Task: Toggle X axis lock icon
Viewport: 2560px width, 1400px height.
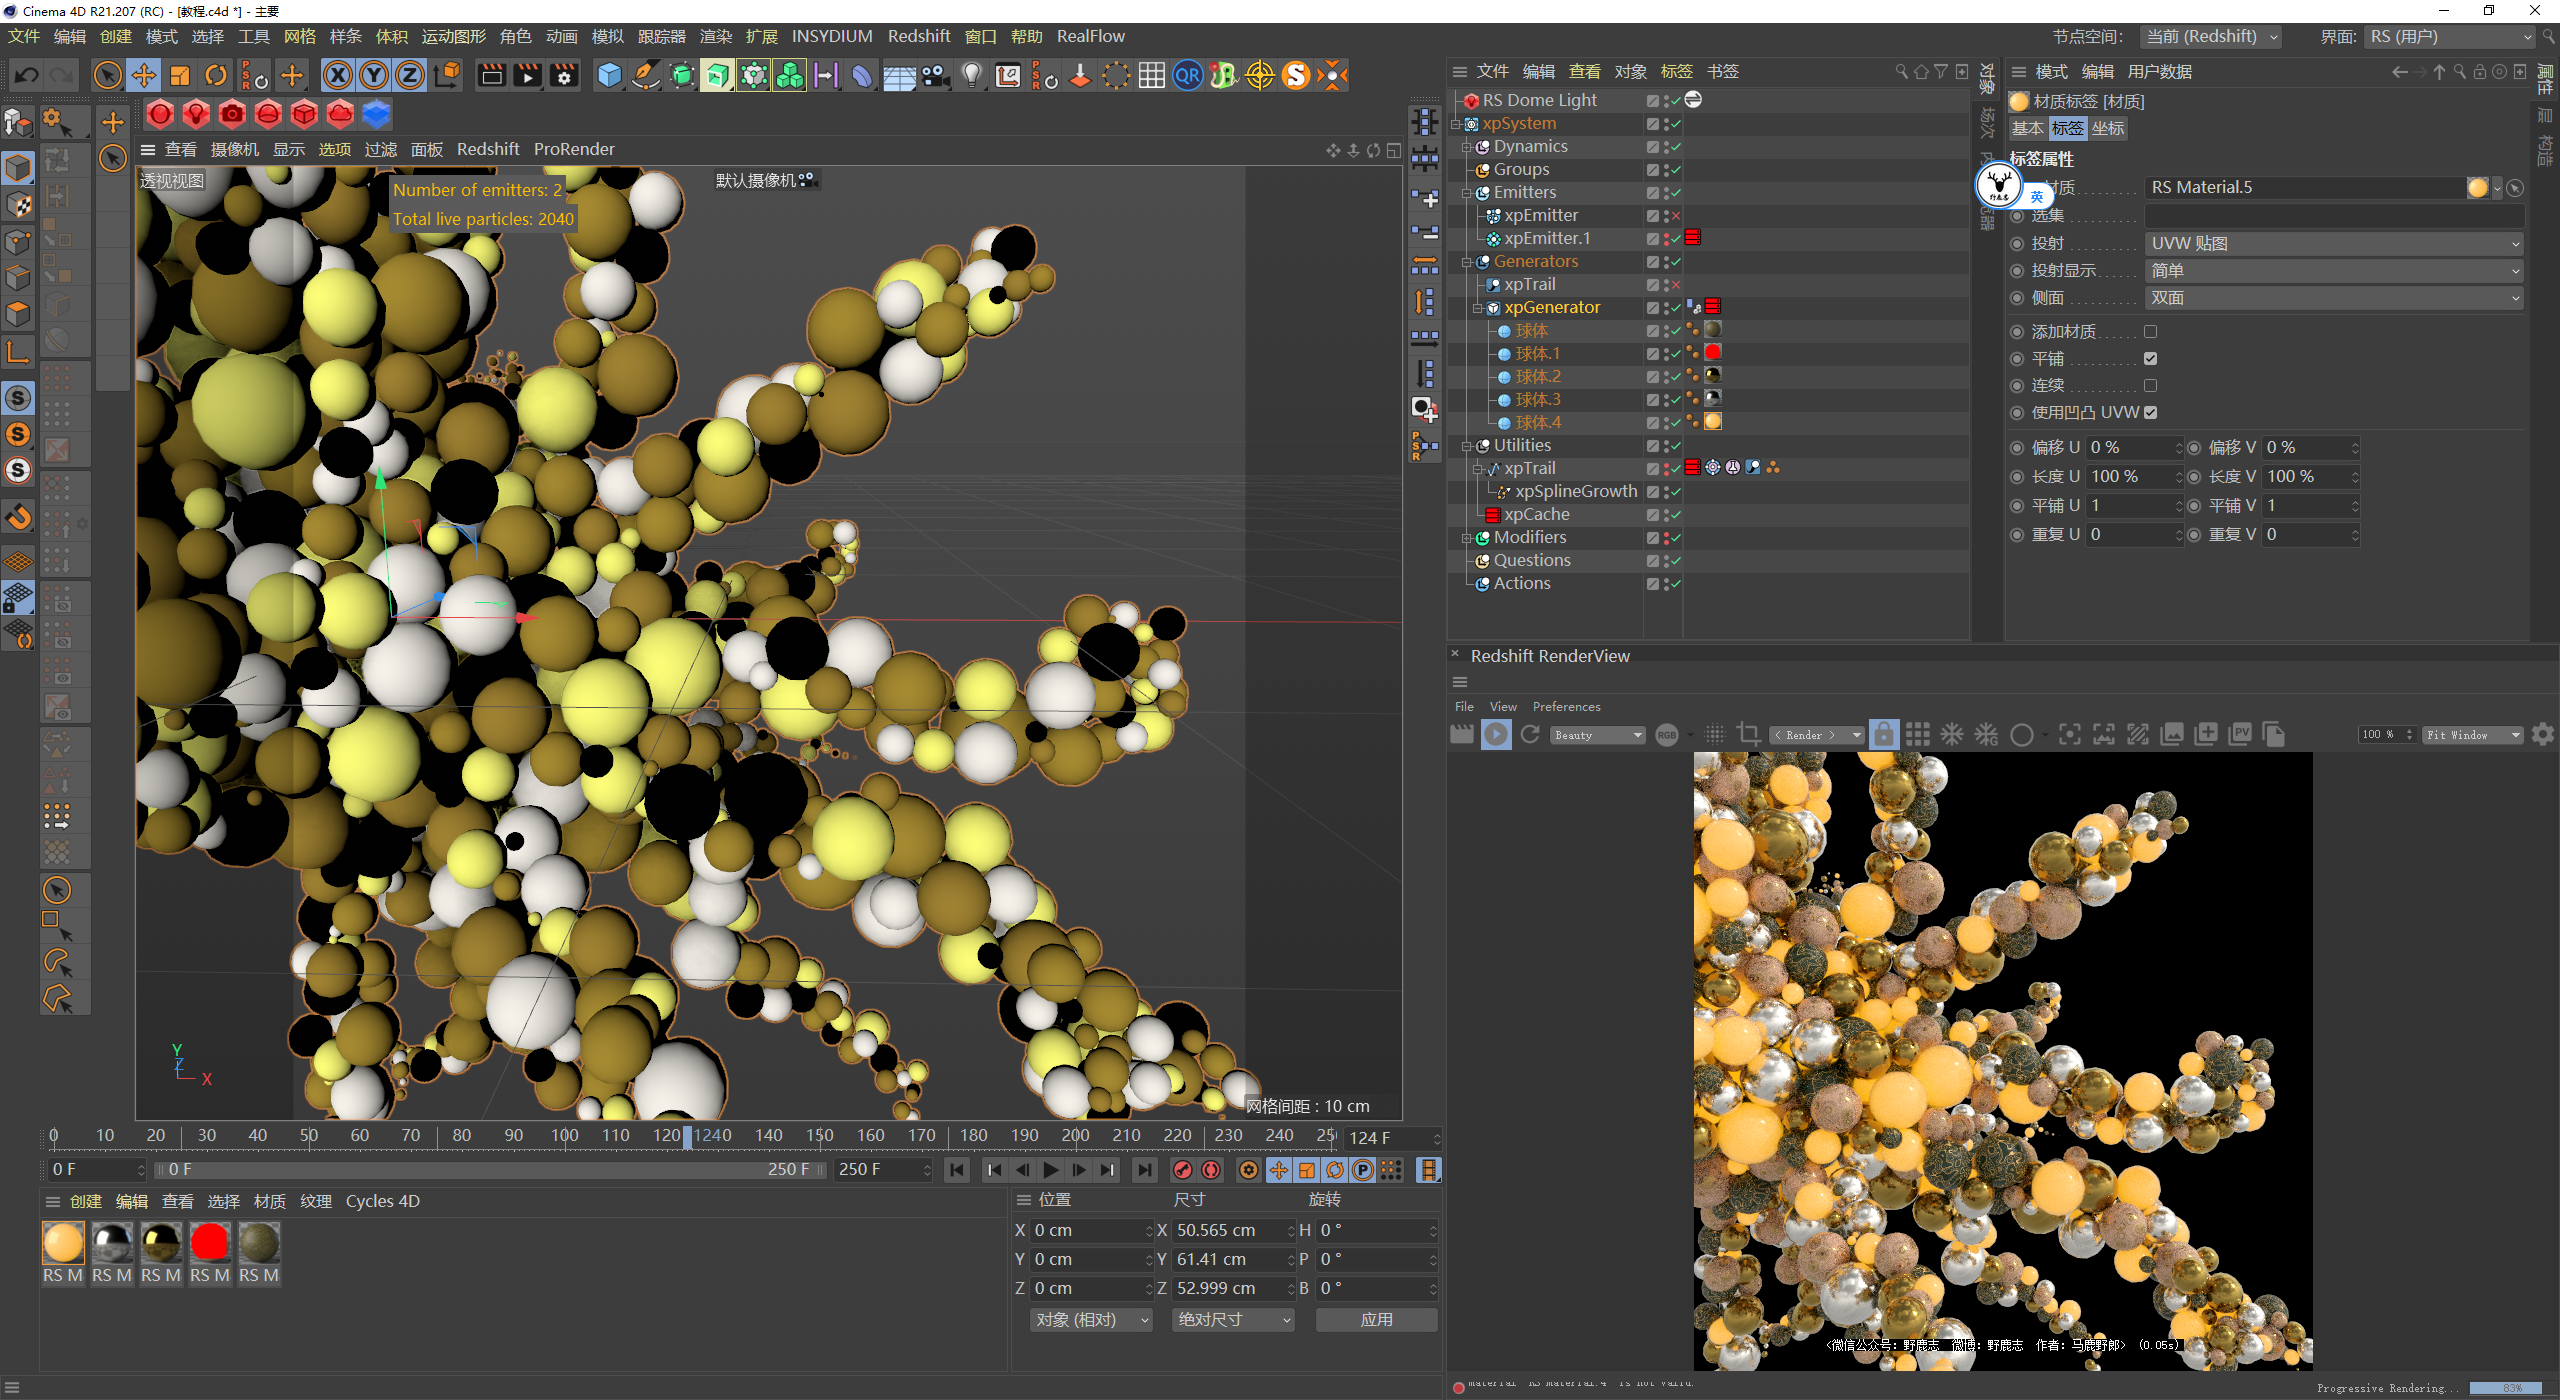Action: (338, 75)
